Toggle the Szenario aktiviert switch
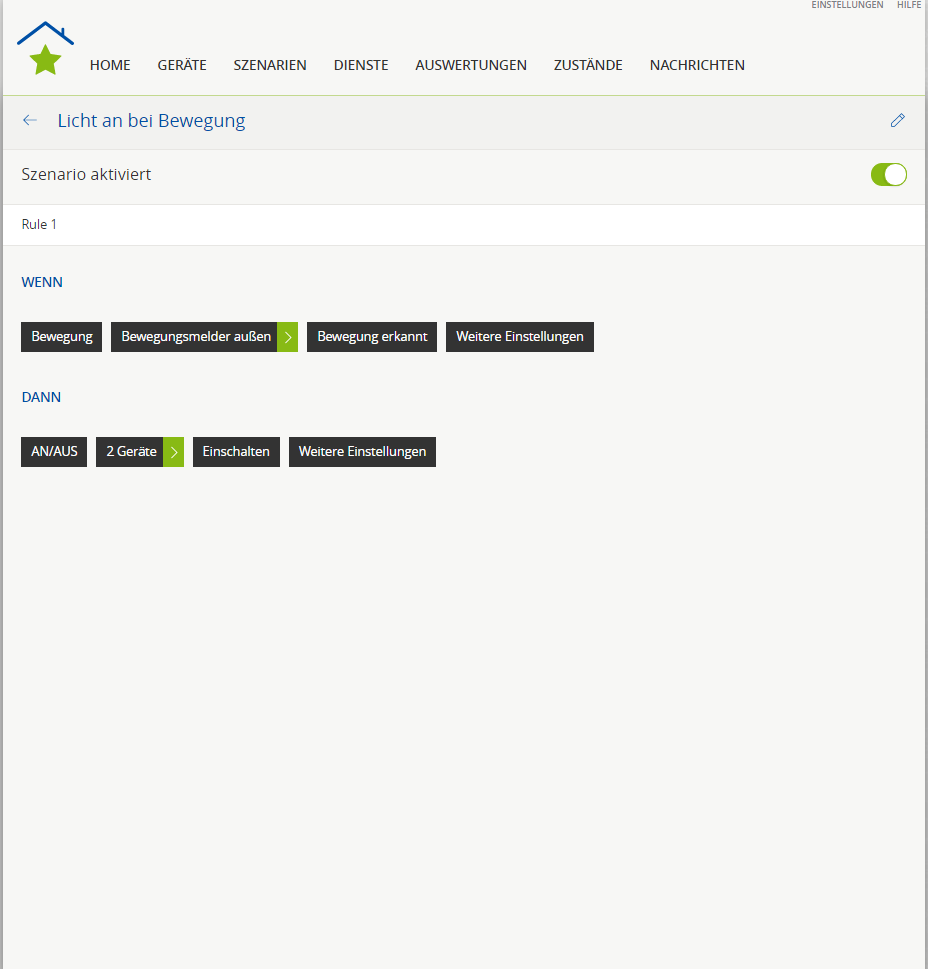Image resolution: width=928 pixels, height=969 pixels. point(888,175)
